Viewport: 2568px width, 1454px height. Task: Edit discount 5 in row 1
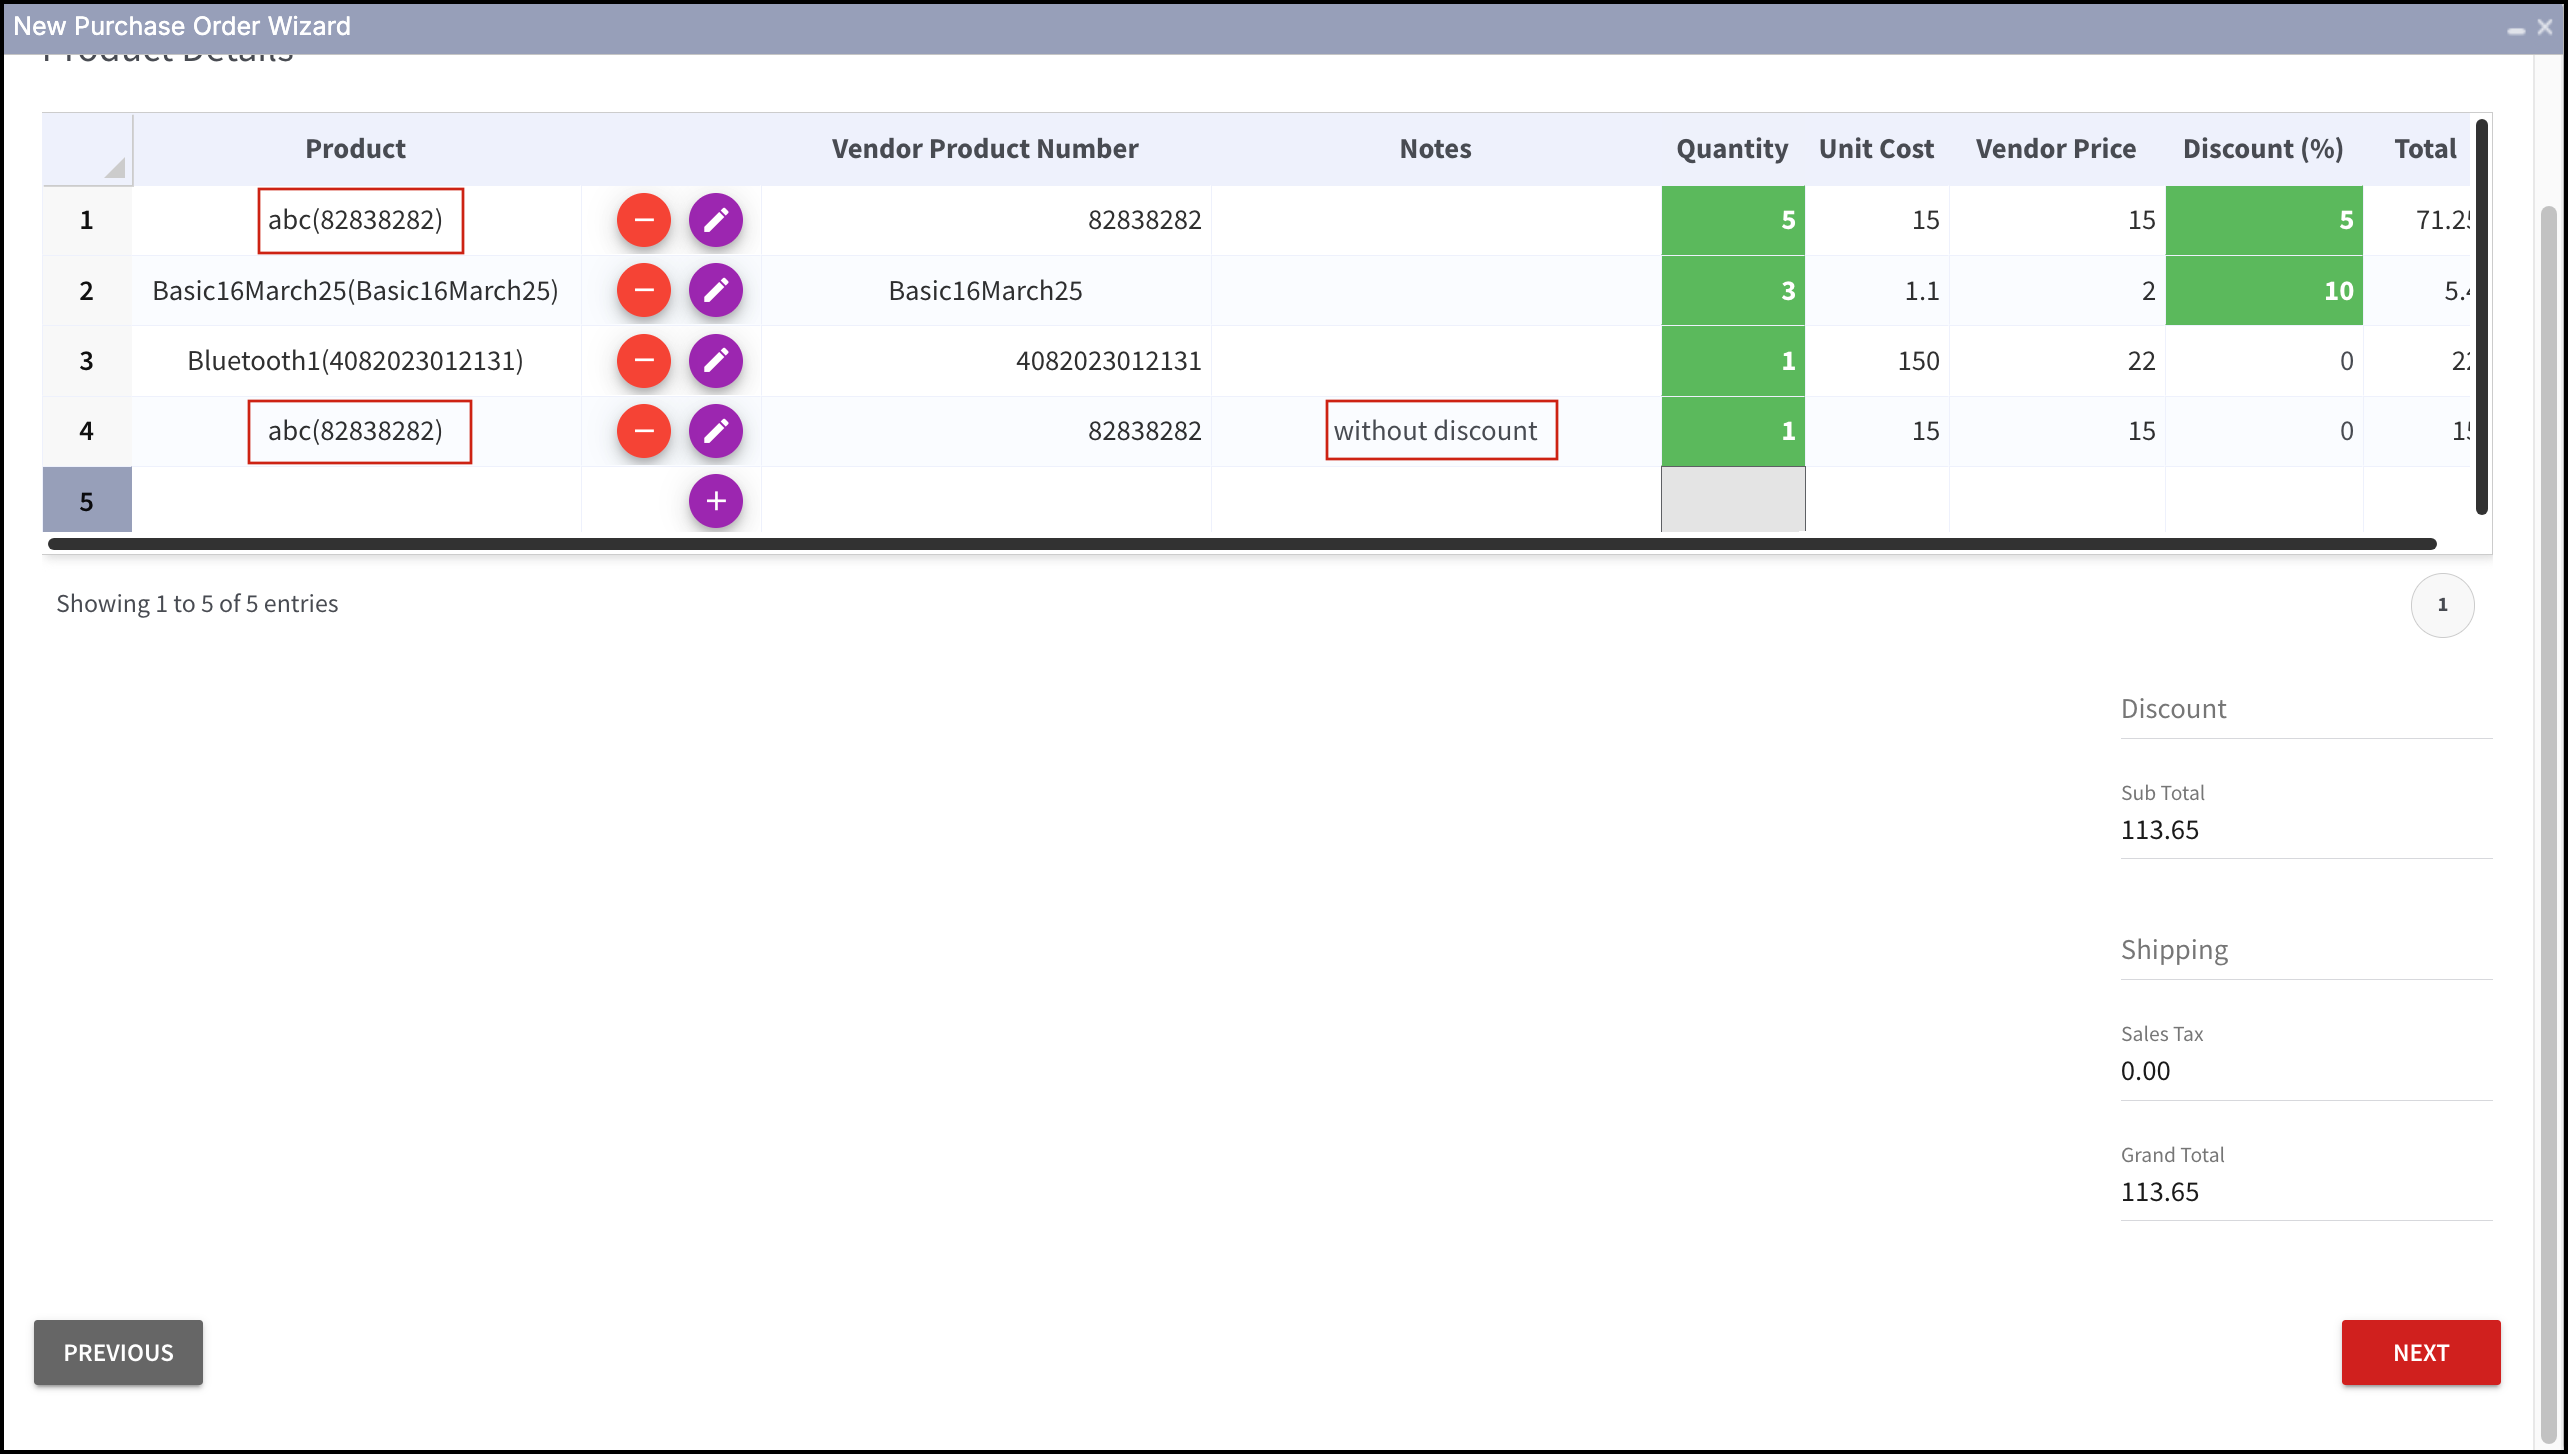point(2264,220)
